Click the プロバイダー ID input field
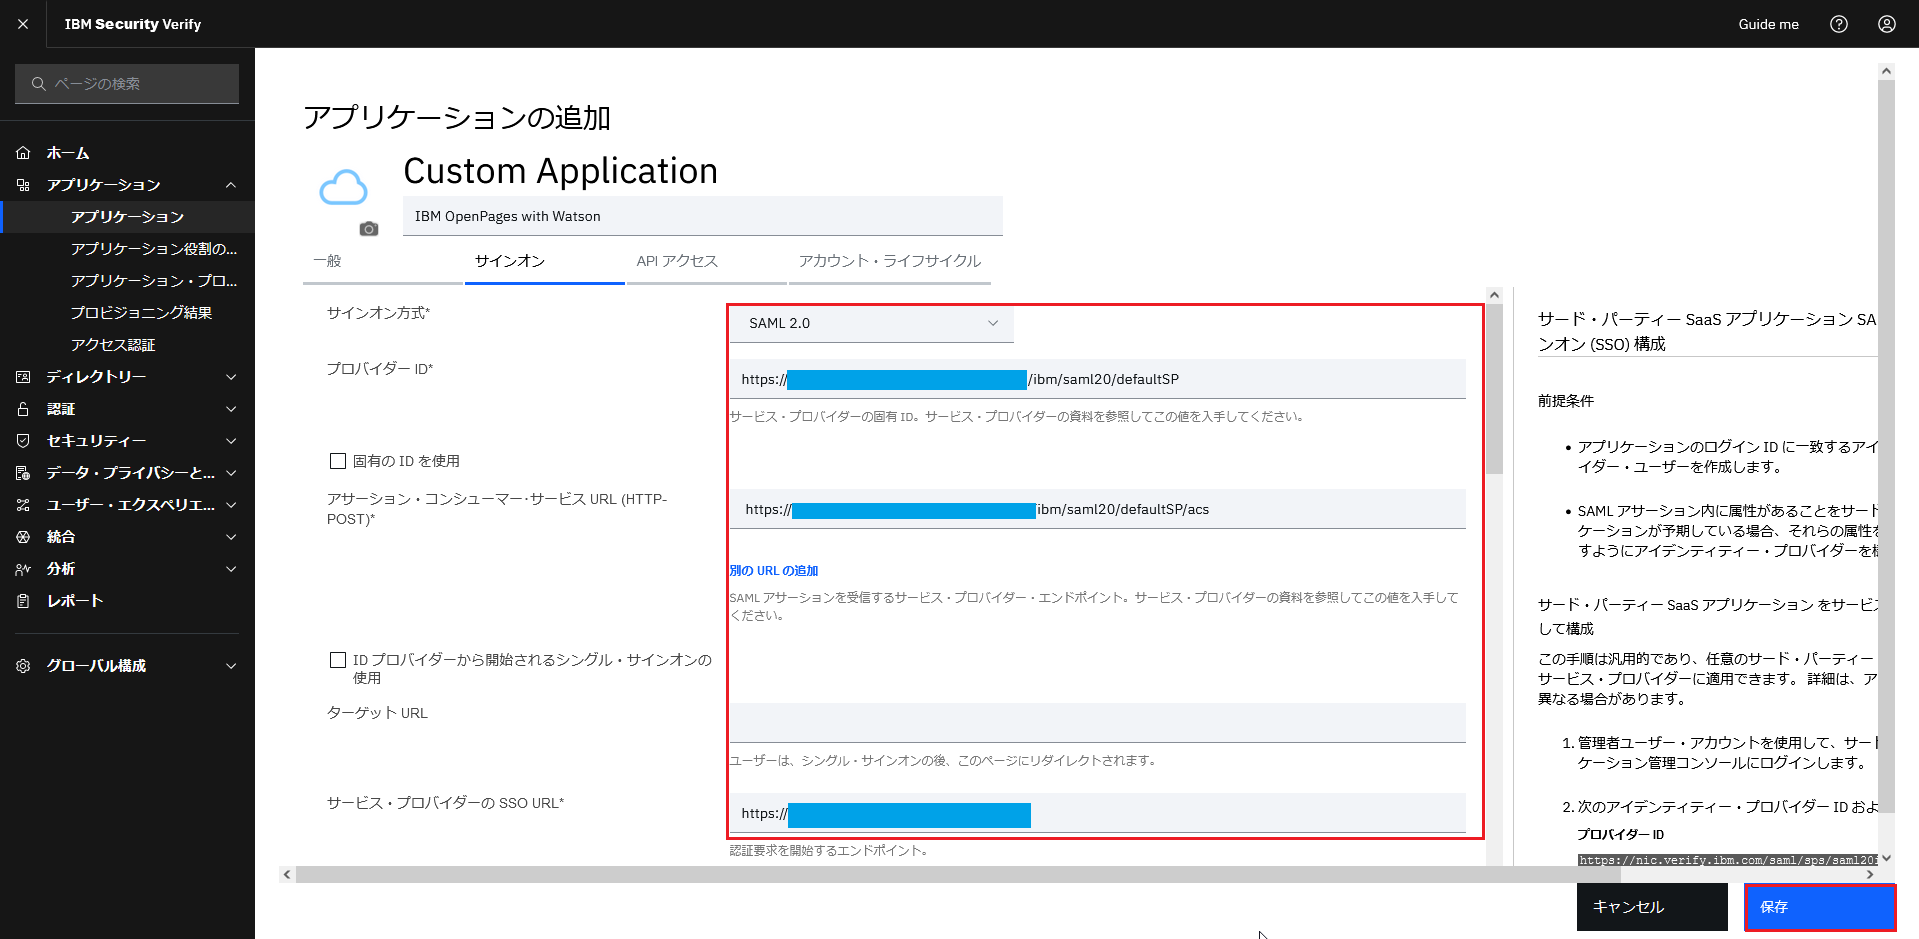The image size is (1919, 939). 1097,379
